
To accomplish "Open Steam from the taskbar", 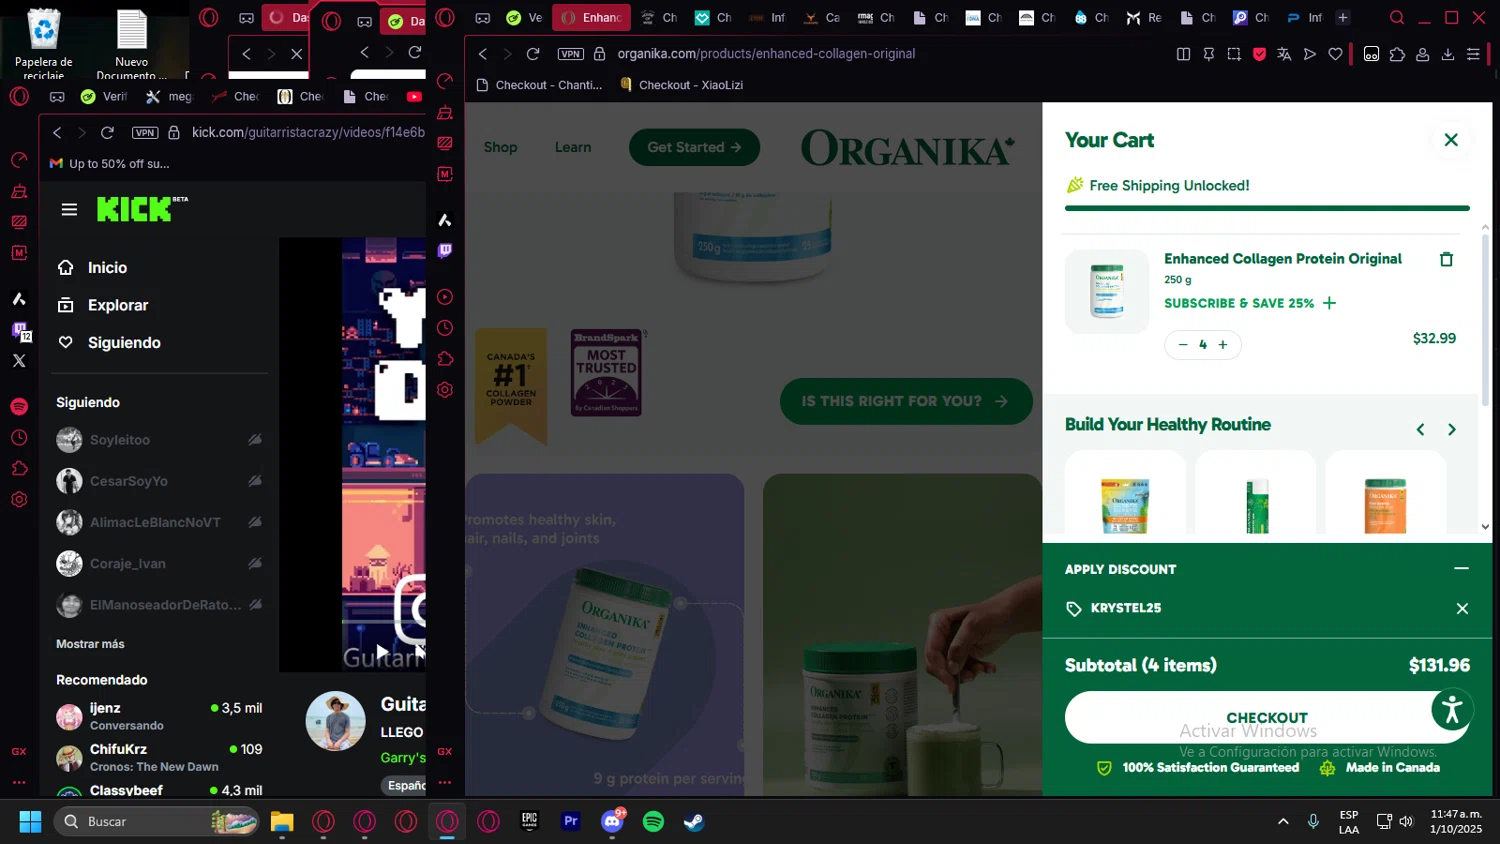I will click(x=694, y=821).
